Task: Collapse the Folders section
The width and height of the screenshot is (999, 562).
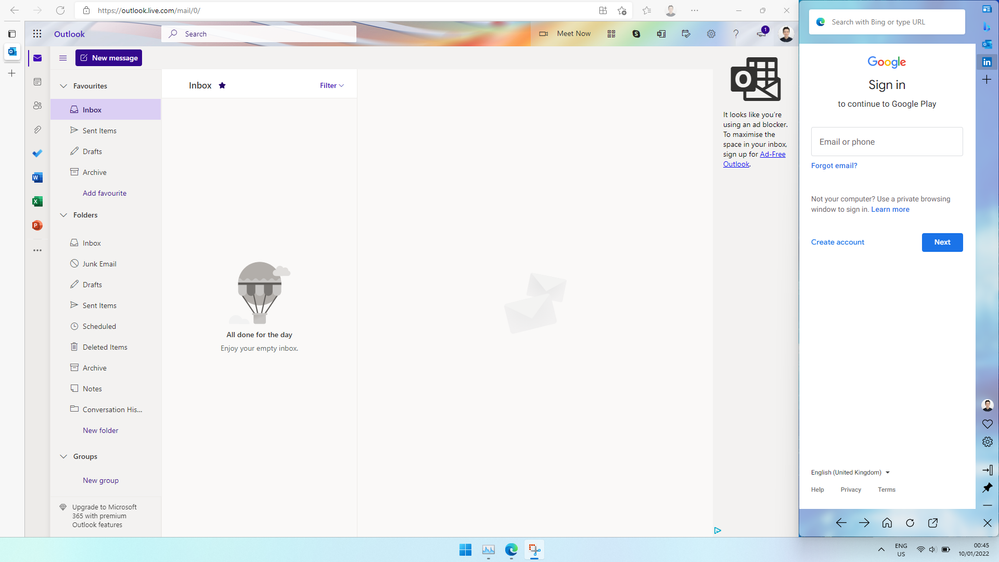Action: [63, 215]
